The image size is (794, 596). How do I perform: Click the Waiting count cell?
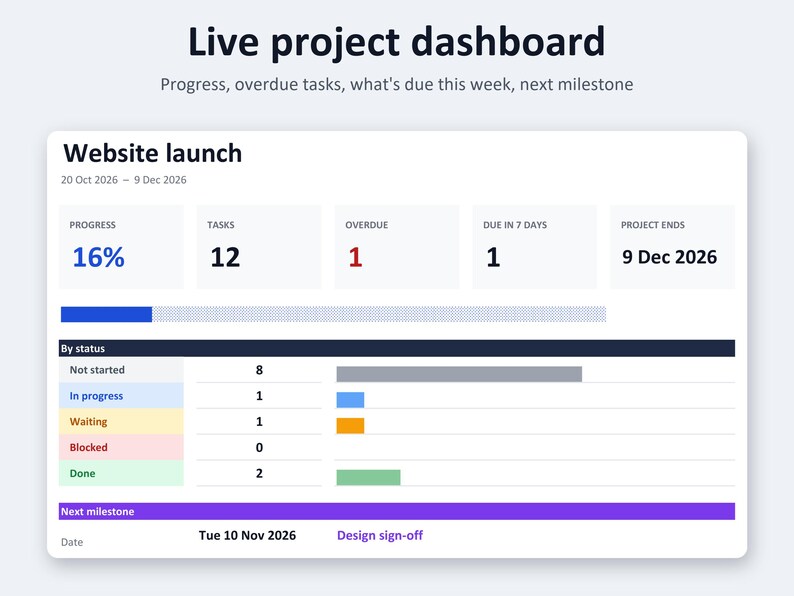259,422
